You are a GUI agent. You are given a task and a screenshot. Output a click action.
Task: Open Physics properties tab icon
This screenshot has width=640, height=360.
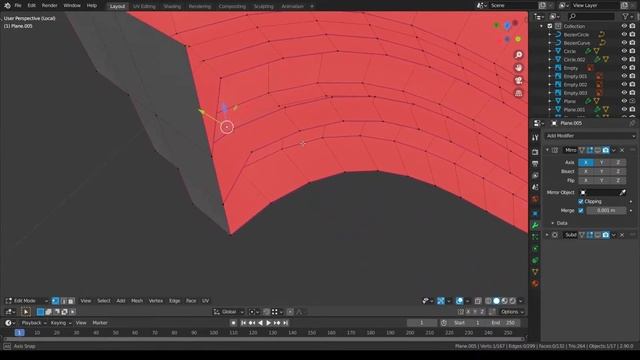click(535, 249)
